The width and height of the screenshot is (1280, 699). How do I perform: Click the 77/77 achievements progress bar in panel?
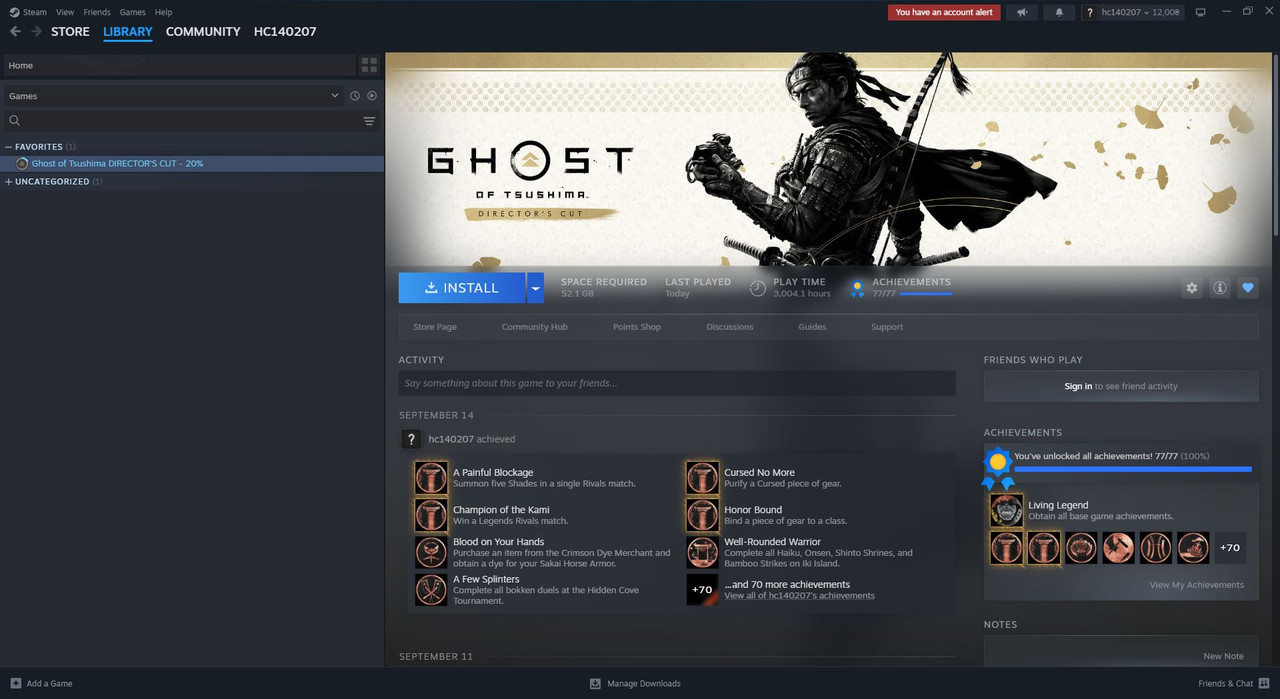coord(1133,468)
